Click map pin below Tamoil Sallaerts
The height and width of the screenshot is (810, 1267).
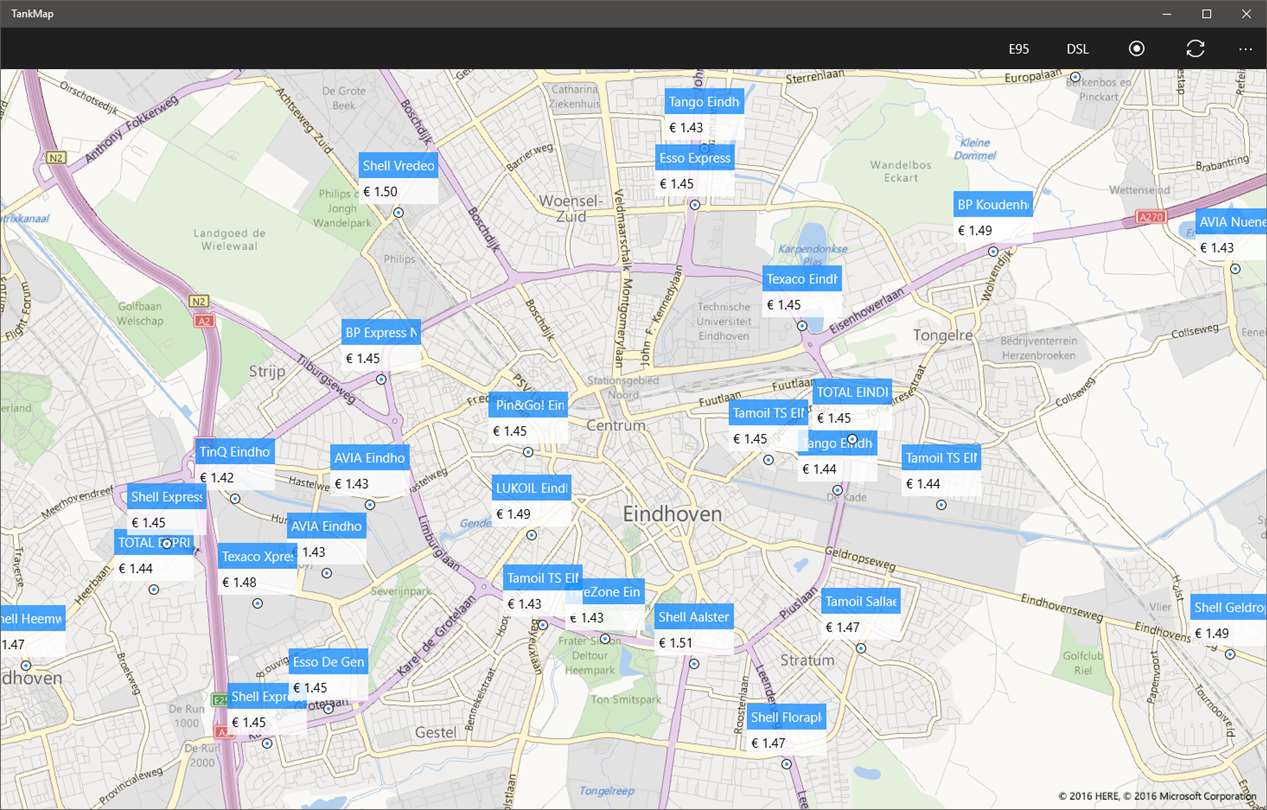[x=860, y=647]
